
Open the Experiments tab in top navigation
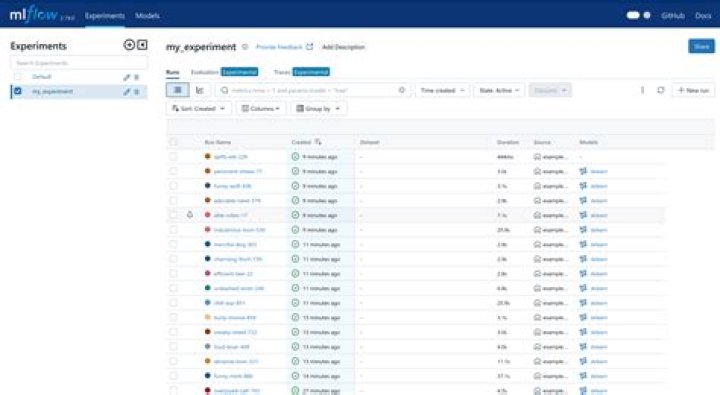[105, 16]
